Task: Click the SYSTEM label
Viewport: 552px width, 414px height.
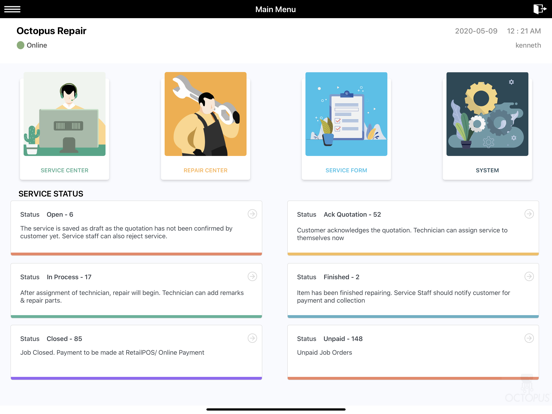Action: tap(487, 170)
